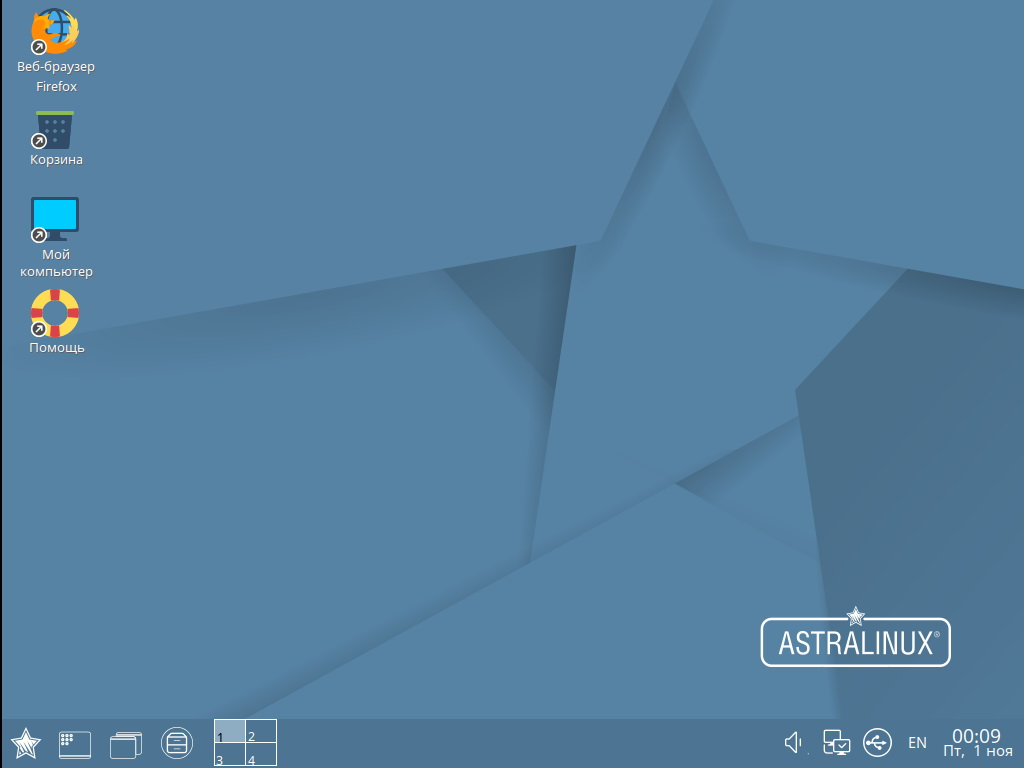Open the star-shaped Fly start menu

(x=27, y=743)
